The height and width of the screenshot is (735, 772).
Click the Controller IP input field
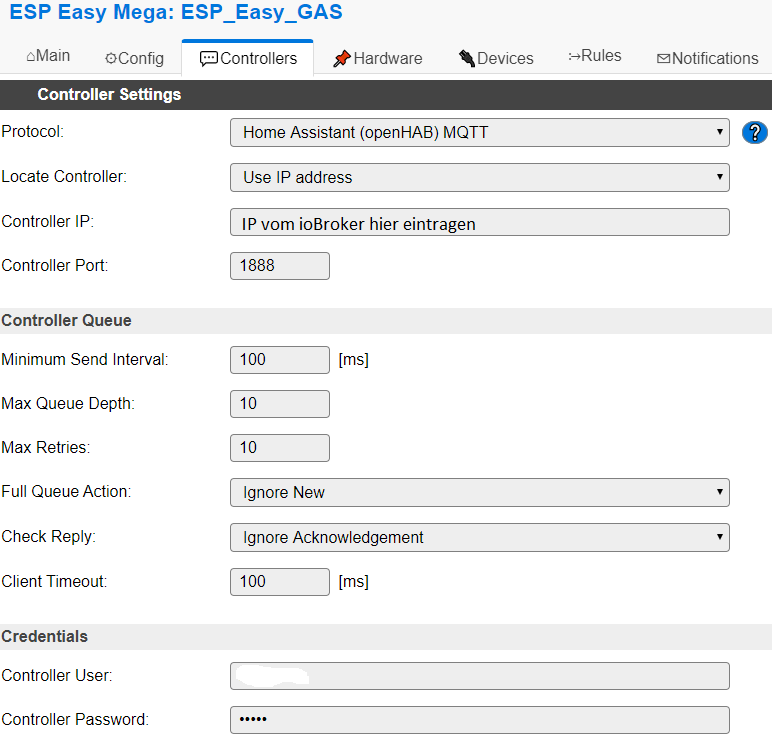[479, 222]
